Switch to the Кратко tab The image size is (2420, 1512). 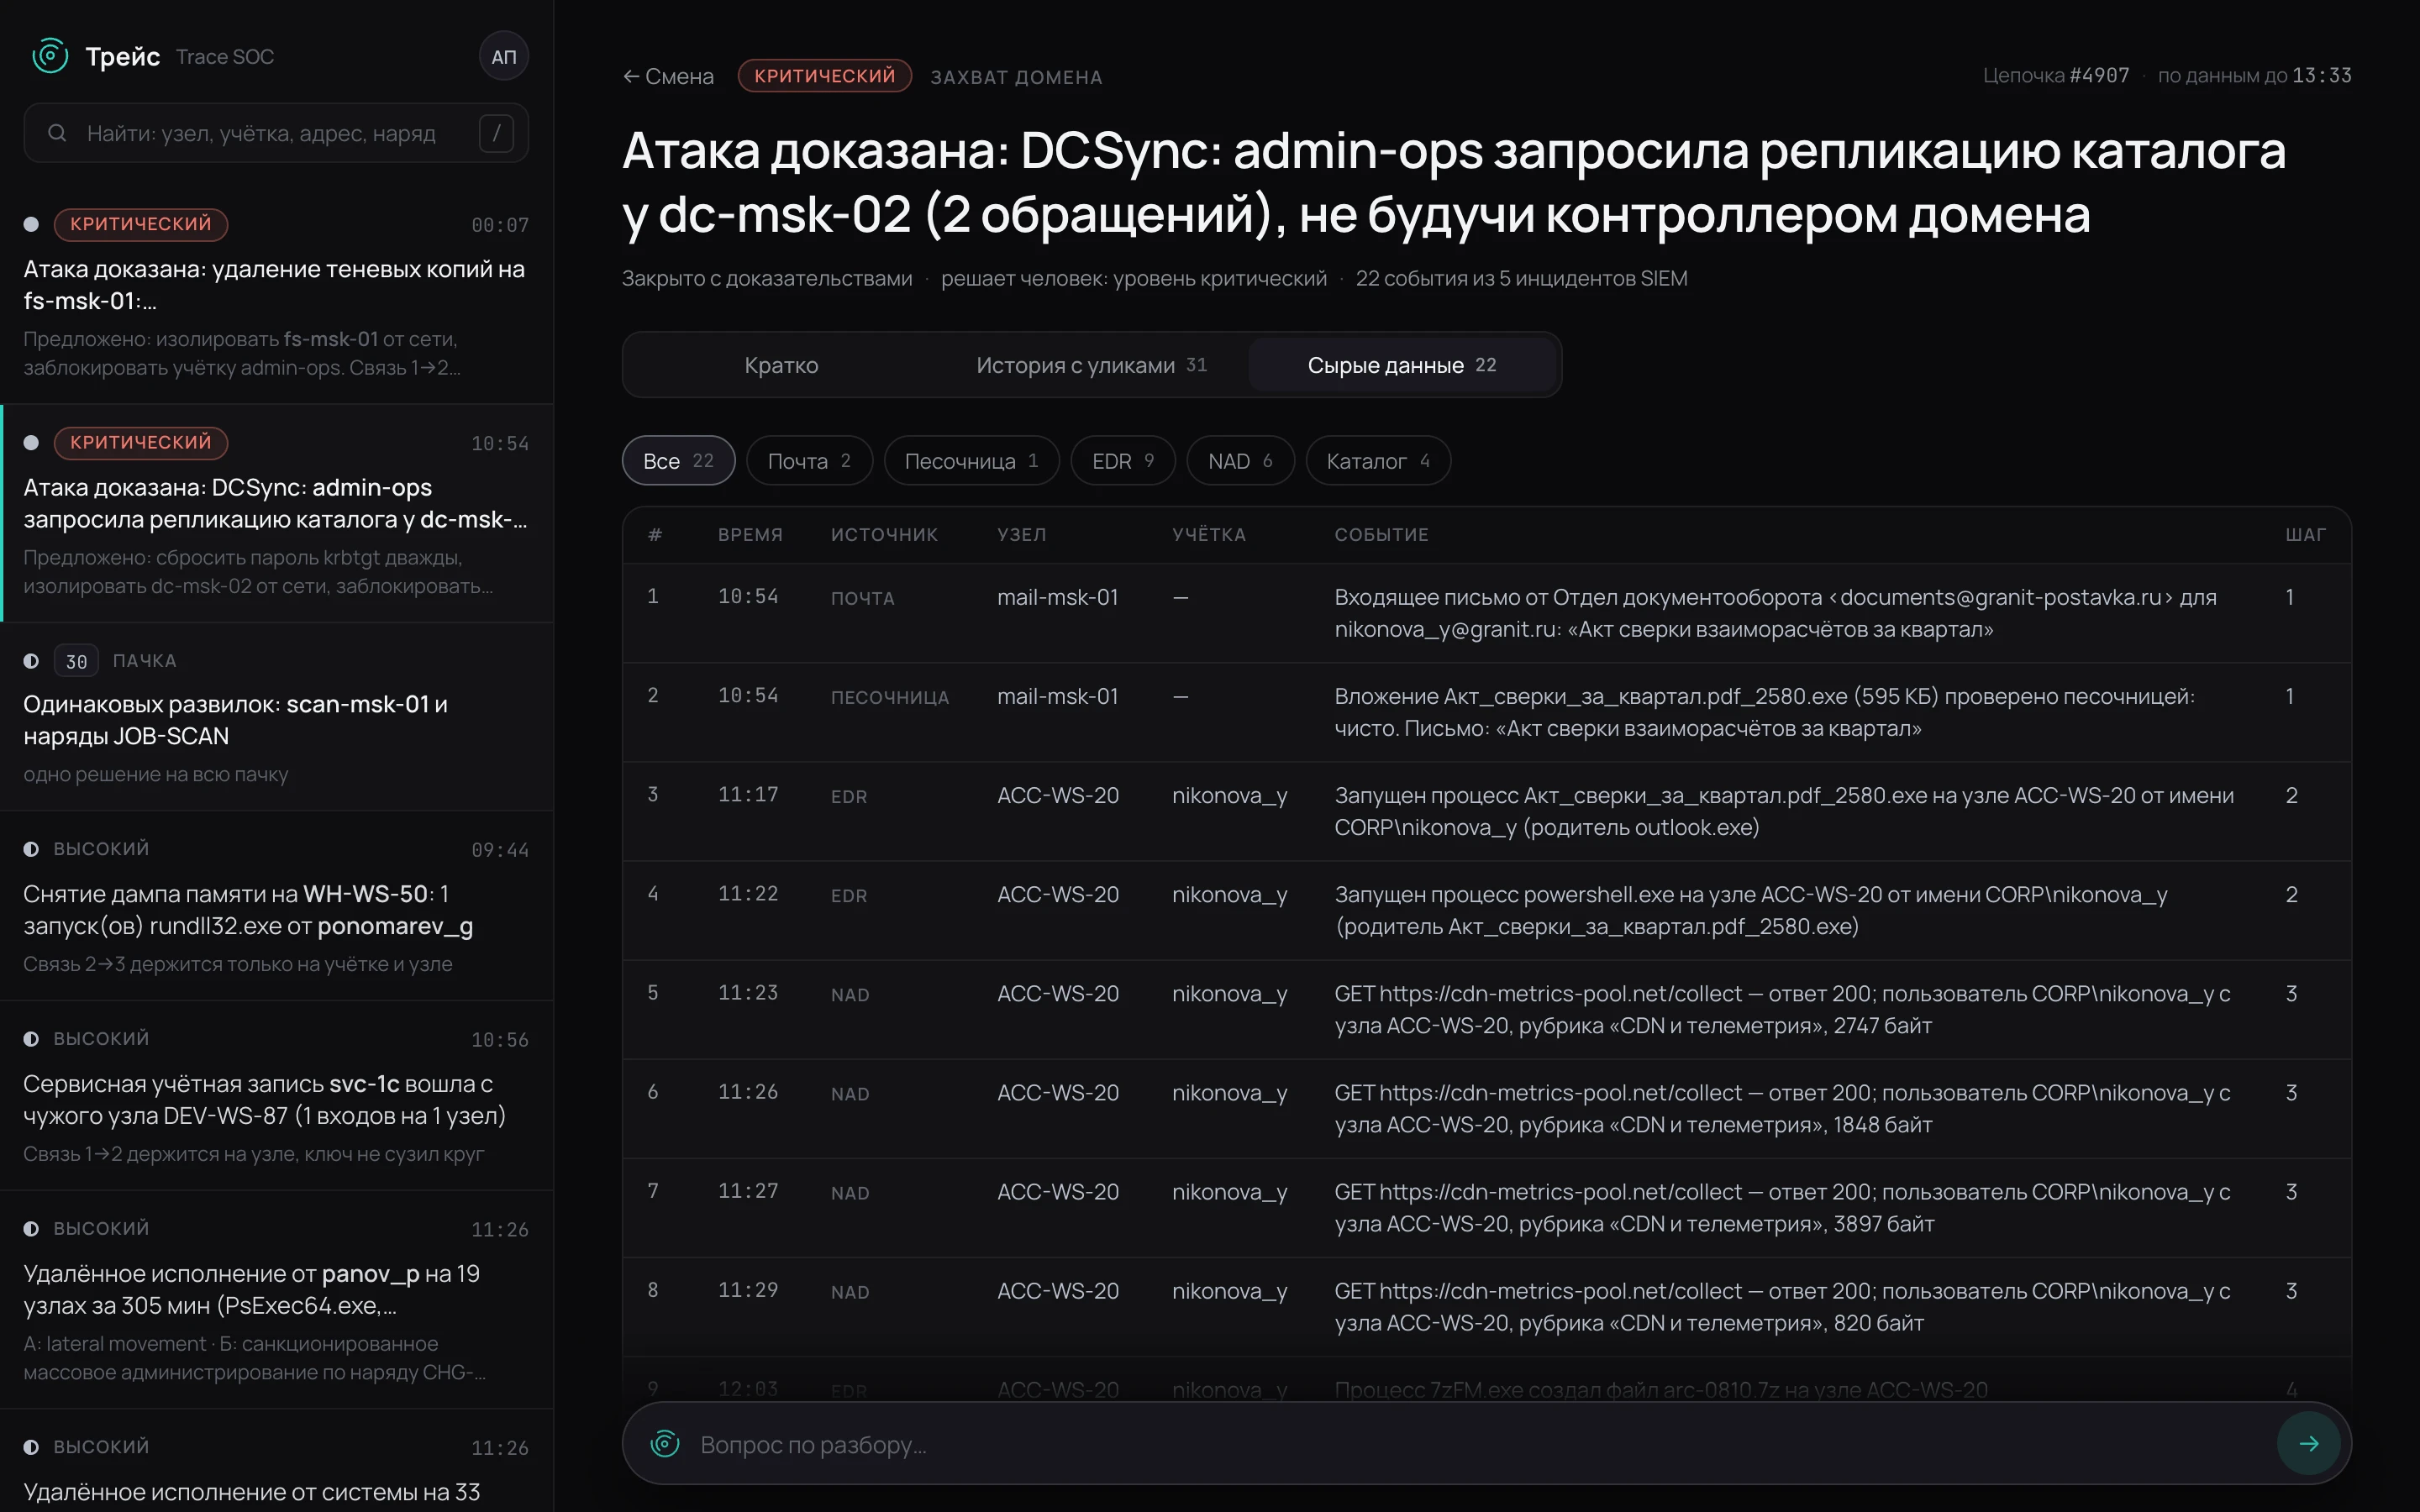tap(781, 365)
